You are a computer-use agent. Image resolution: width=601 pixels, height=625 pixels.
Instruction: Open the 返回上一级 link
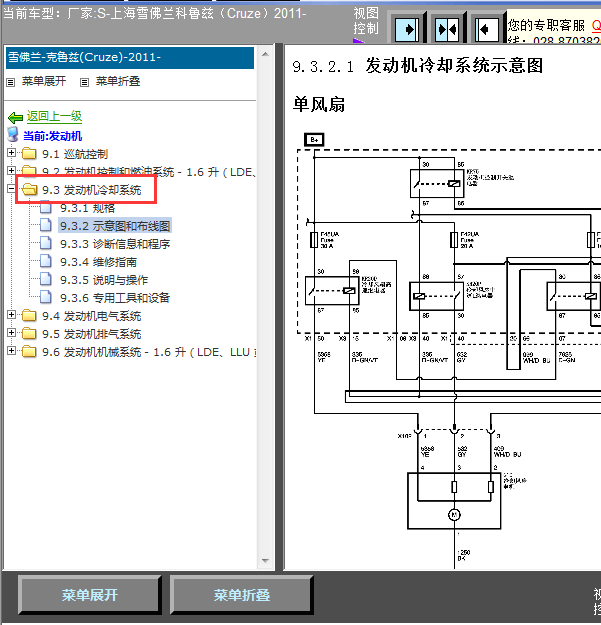click(54, 116)
